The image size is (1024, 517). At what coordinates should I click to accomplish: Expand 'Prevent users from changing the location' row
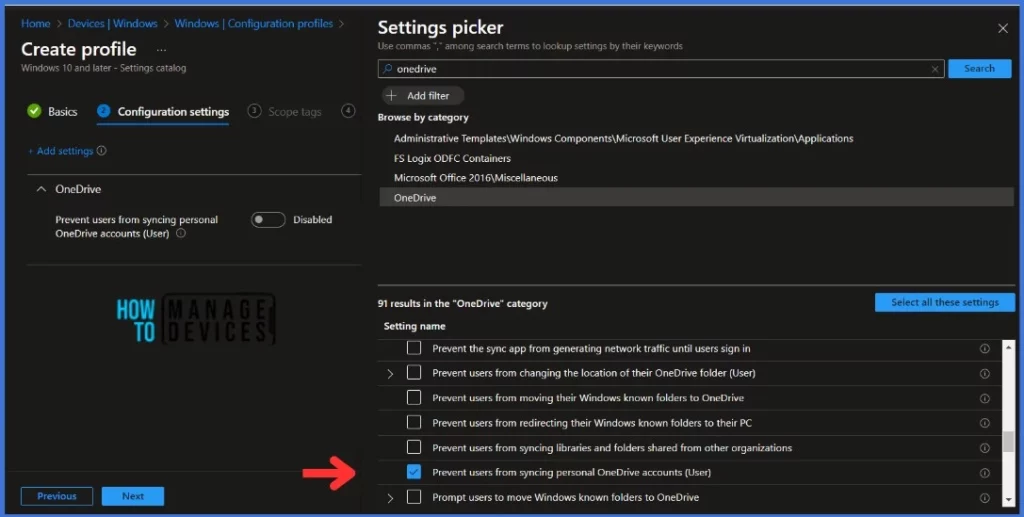pos(390,374)
